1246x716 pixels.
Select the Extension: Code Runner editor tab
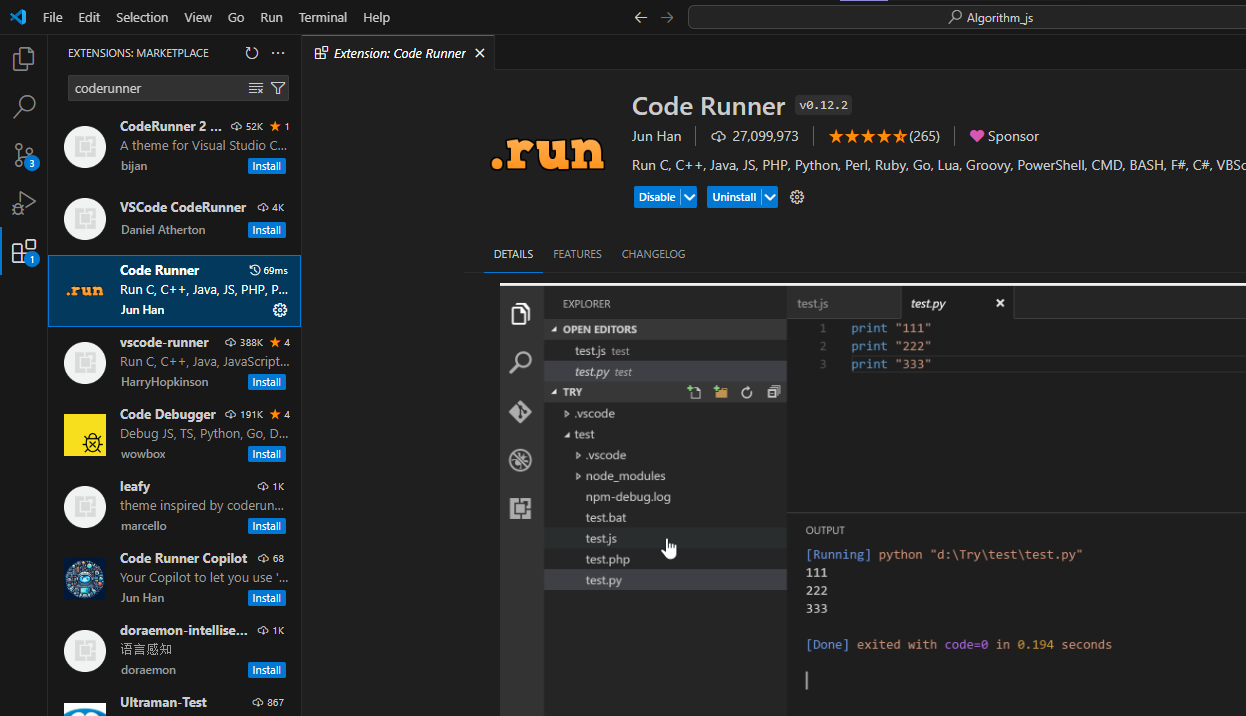tap(399, 53)
